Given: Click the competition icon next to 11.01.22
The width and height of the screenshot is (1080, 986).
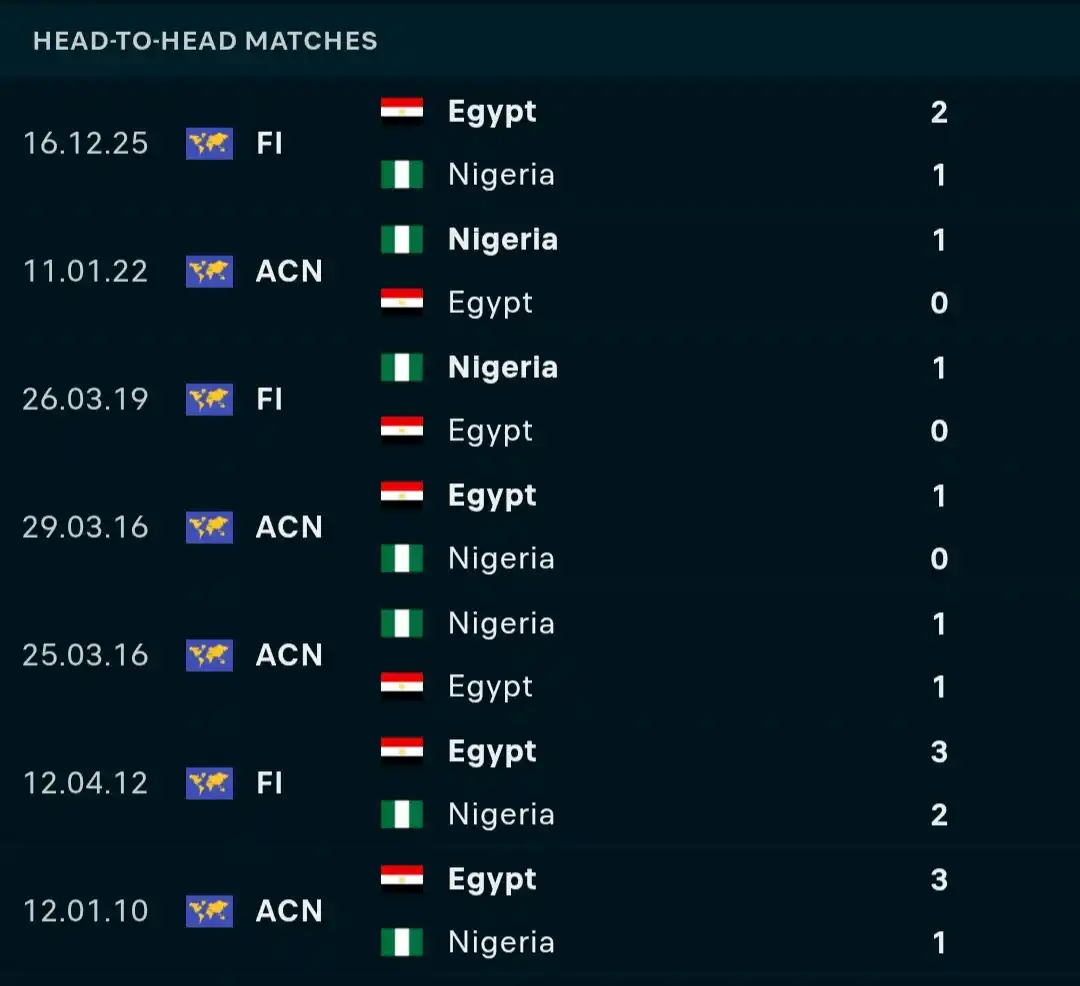Looking at the screenshot, I should pos(209,271).
